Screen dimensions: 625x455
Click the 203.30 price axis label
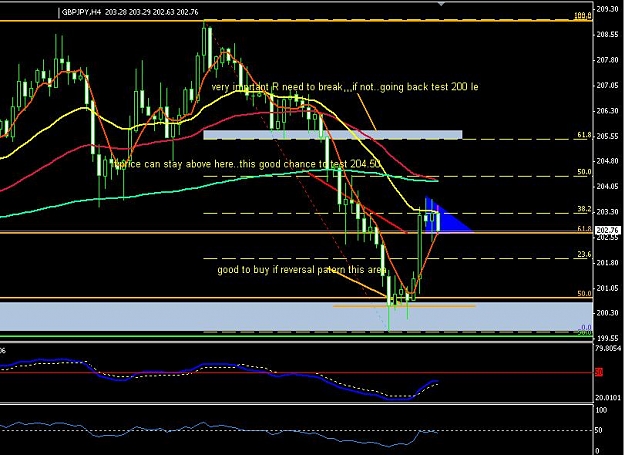[x=608, y=212]
